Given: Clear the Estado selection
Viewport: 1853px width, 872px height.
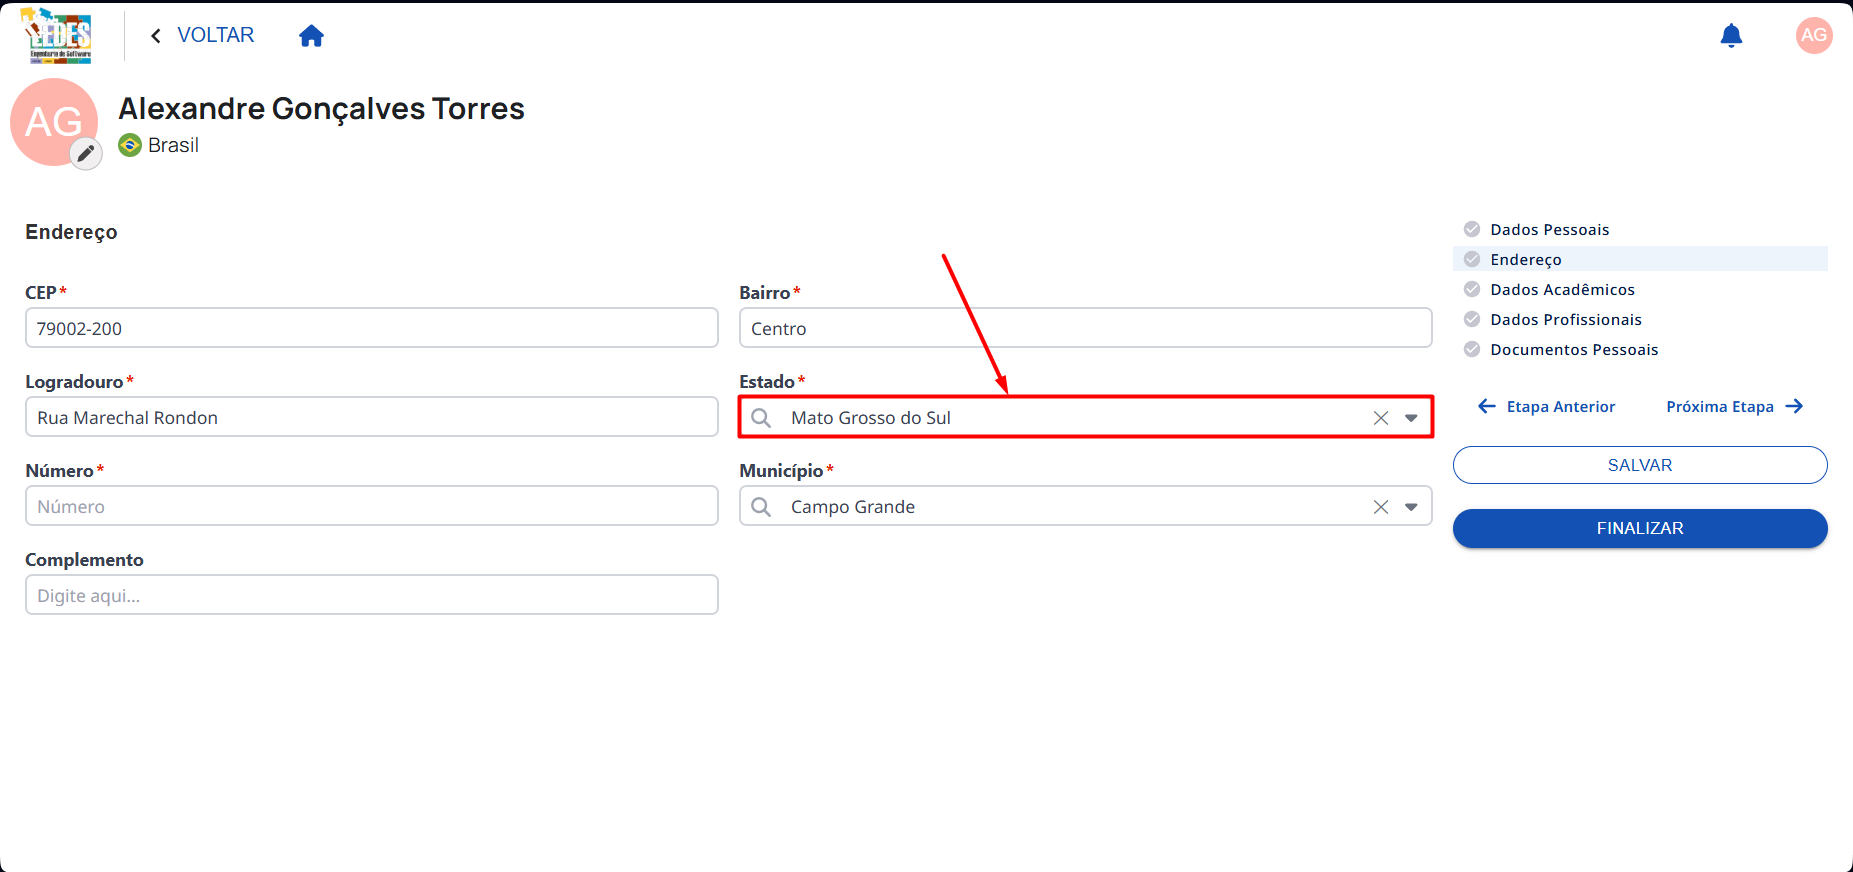Looking at the screenshot, I should point(1381,418).
